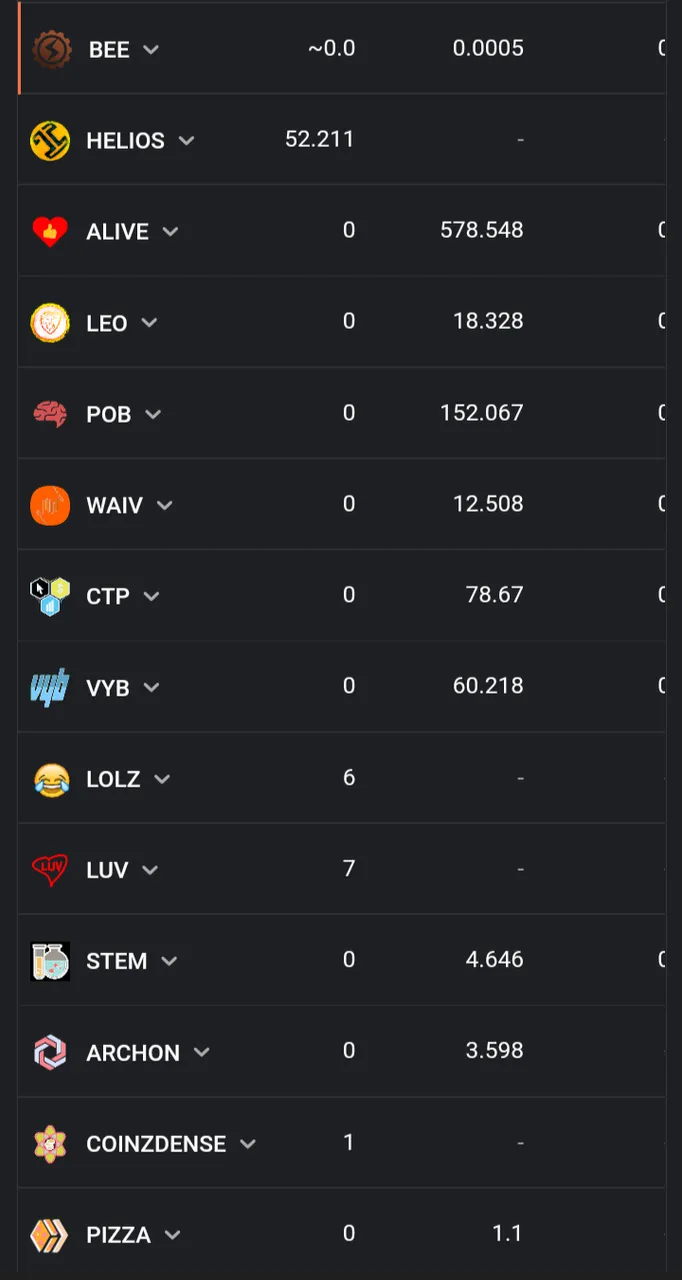Open the VYB chevron menu

tap(151, 687)
